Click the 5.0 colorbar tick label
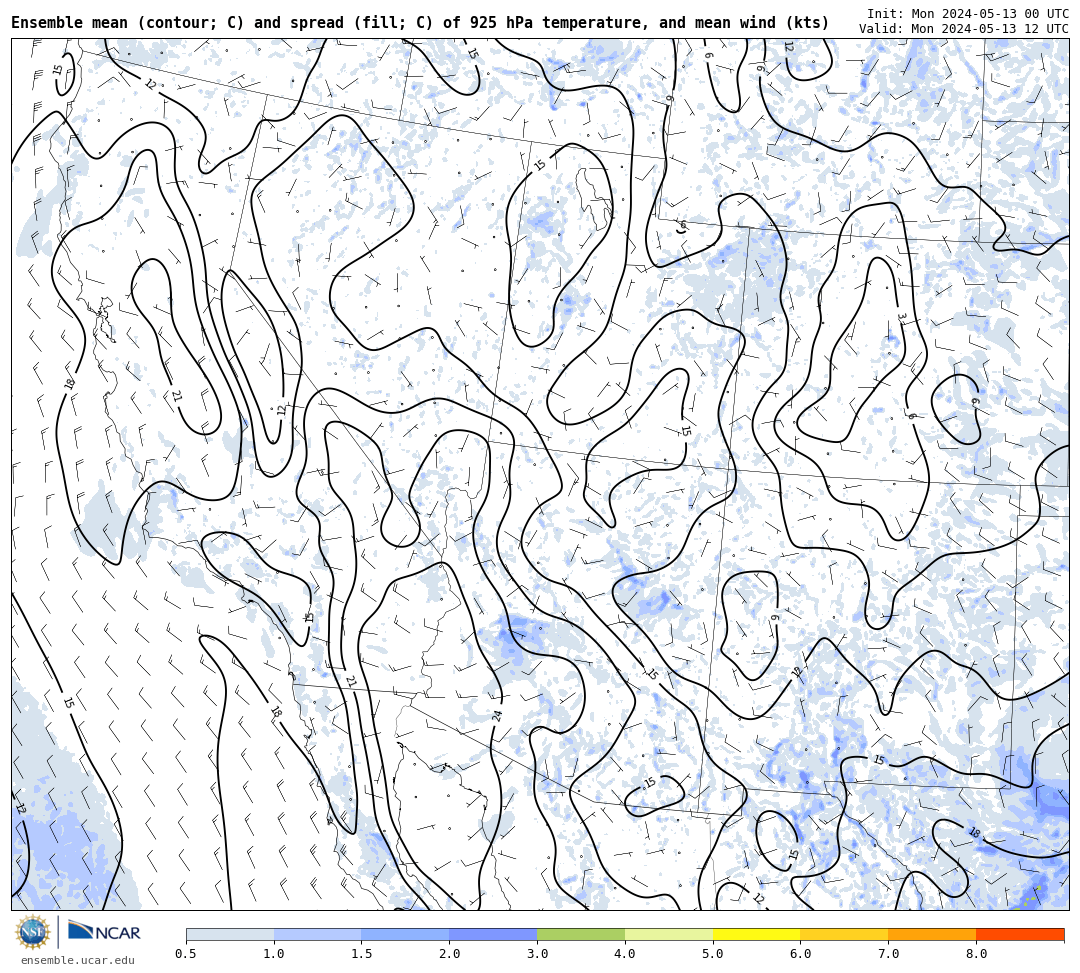 [713, 954]
